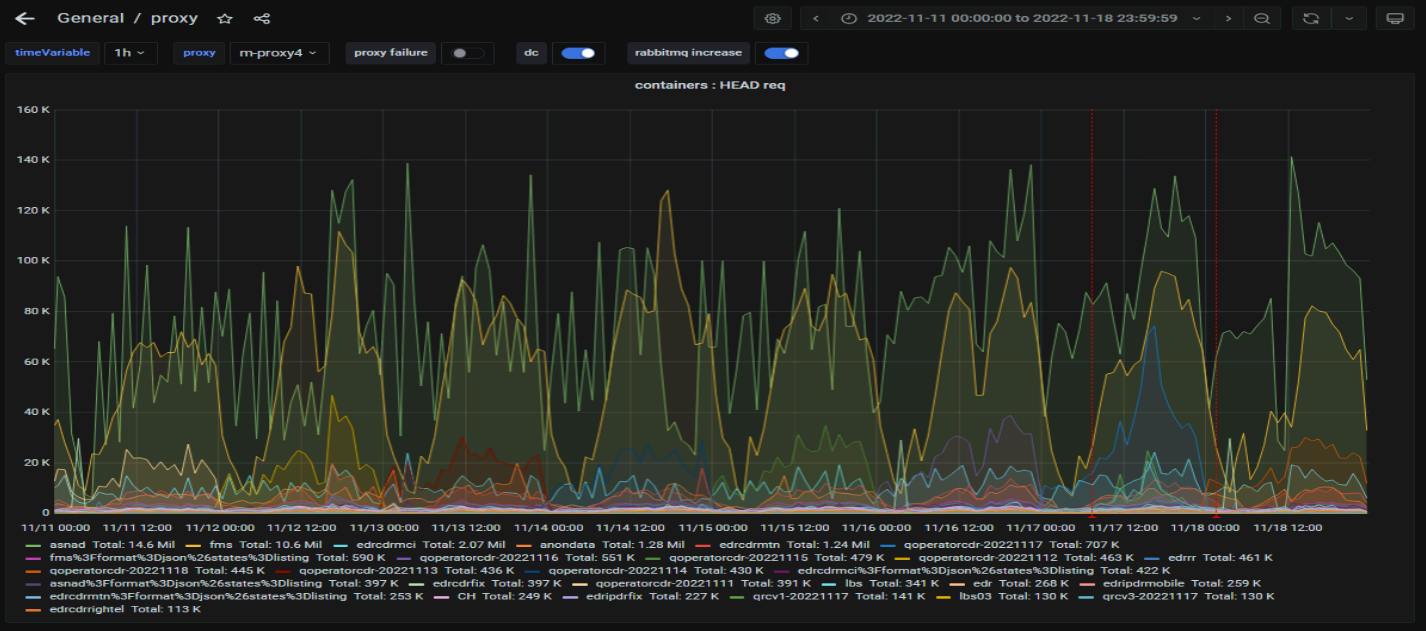Enable the proxy failure toggle
1426x631 pixels.
[x=466, y=53]
